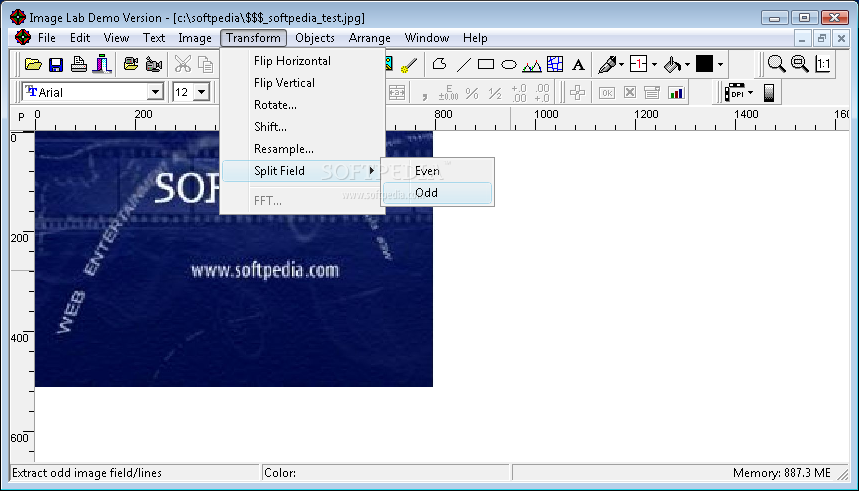Screen dimensions: 859x491
Task: Click the crosshair plus toolbar icon
Action: click(577, 93)
